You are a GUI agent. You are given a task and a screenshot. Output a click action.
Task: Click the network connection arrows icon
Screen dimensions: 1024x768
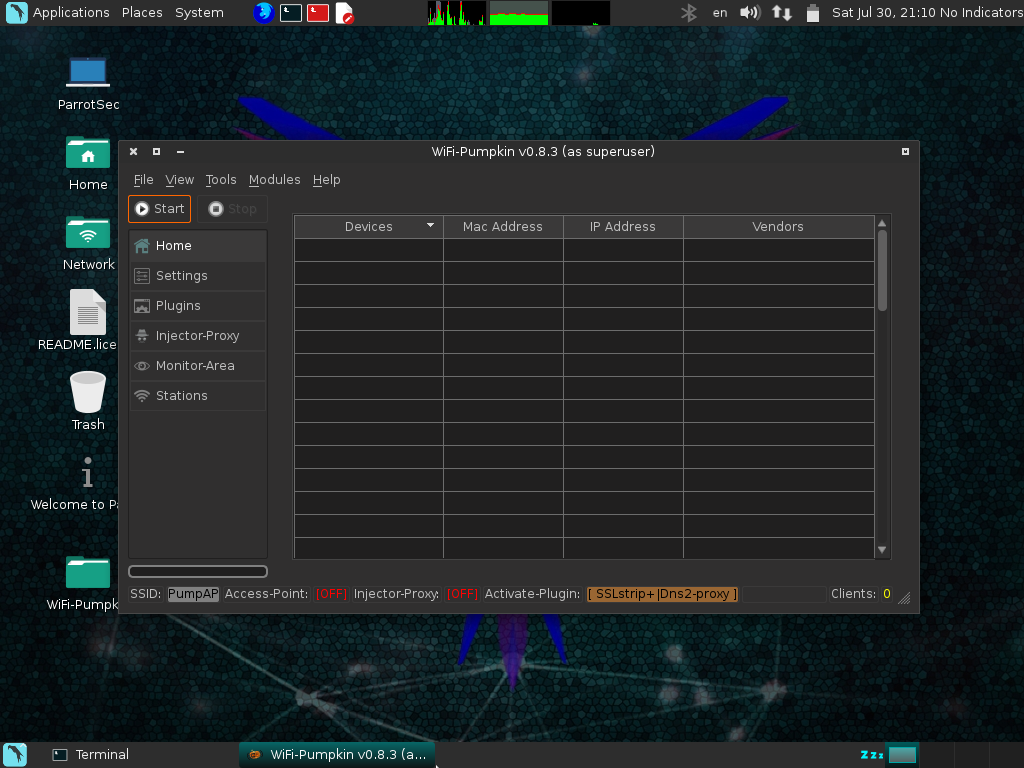click(782, 12)
